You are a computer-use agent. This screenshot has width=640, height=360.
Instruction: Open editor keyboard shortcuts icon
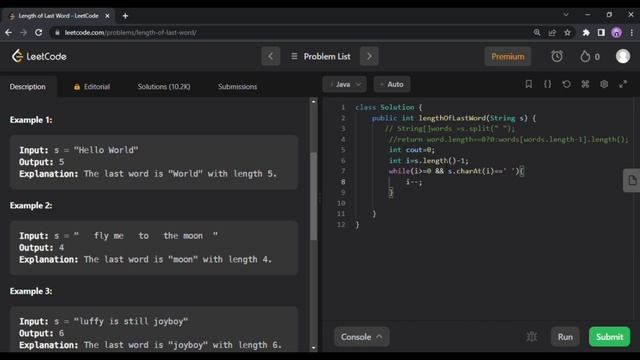[x=585, y=84]
